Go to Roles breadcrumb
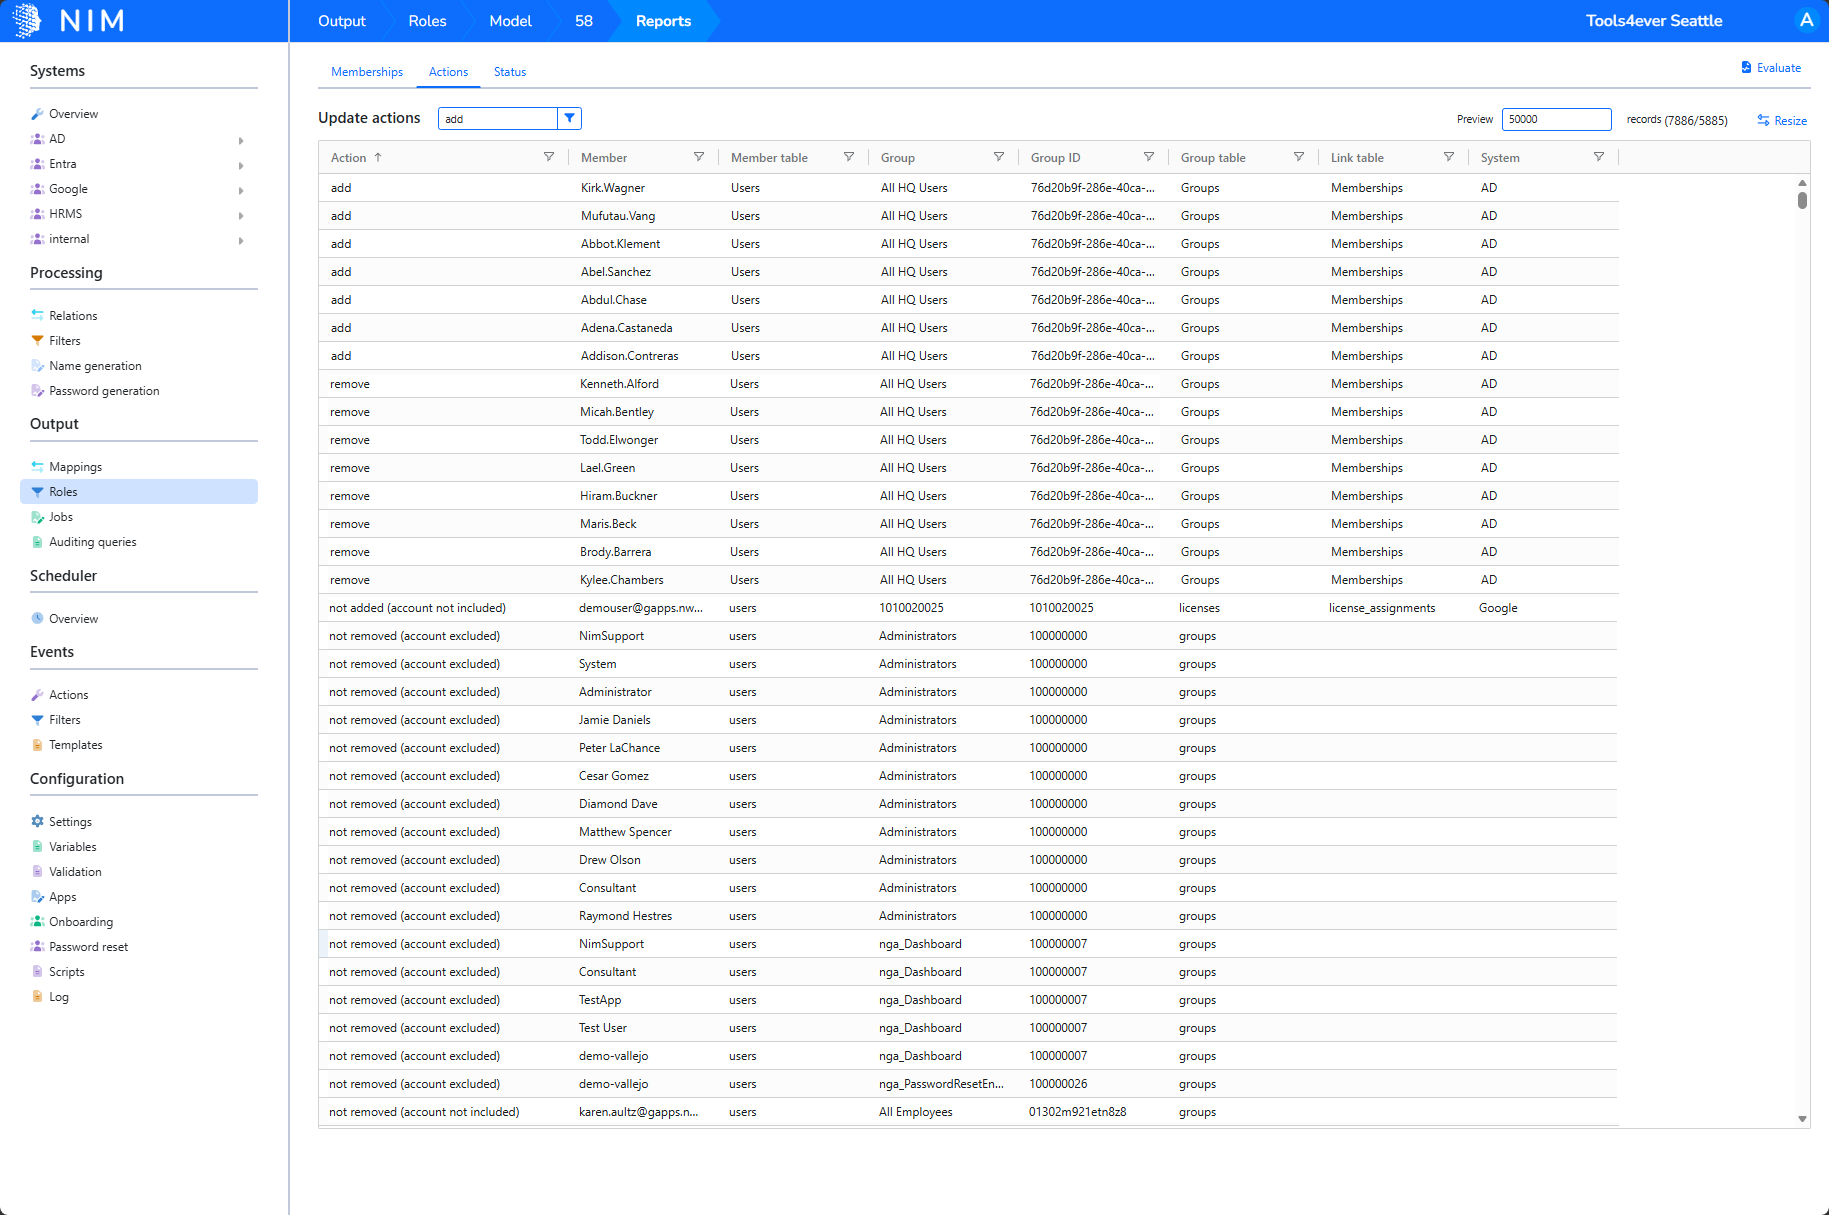This screenshot has height=1215, width=1829. (x=427, y=21)
